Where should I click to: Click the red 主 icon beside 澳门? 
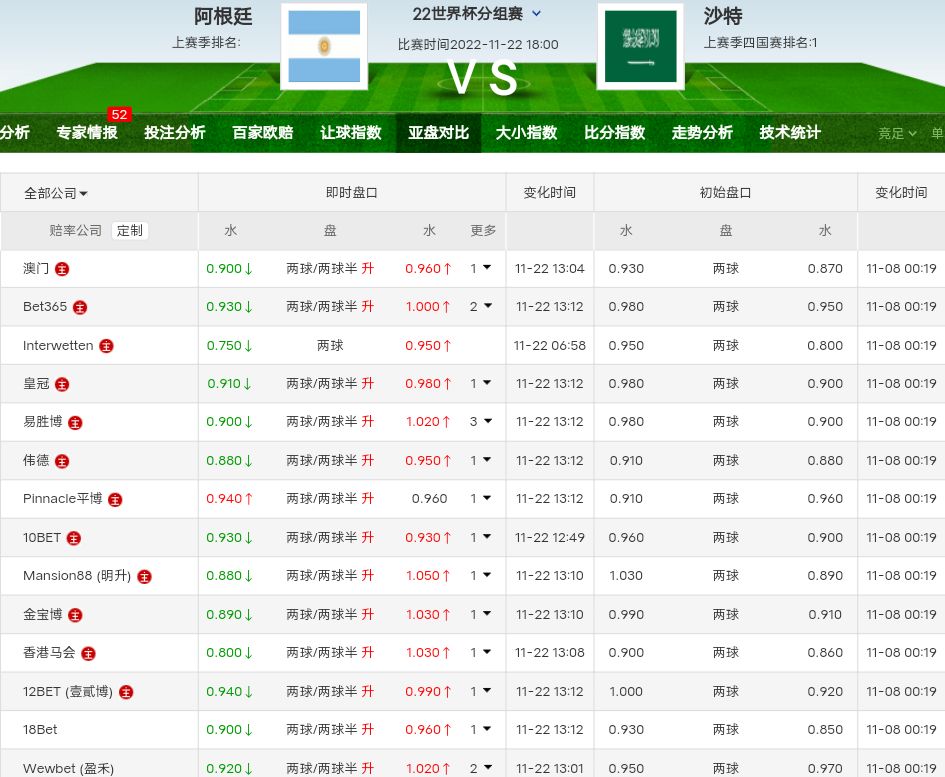[x=62, y=269]
